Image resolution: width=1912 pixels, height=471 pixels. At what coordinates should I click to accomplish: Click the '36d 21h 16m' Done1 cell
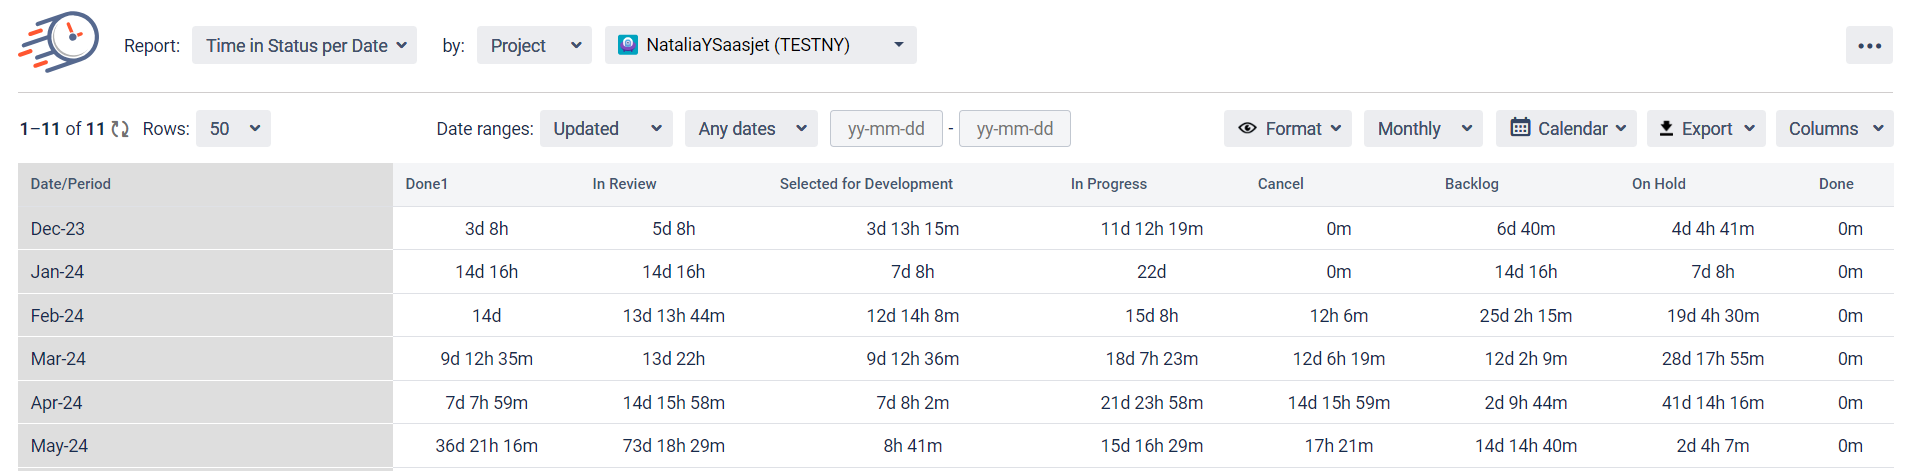[x=487, y=446]
